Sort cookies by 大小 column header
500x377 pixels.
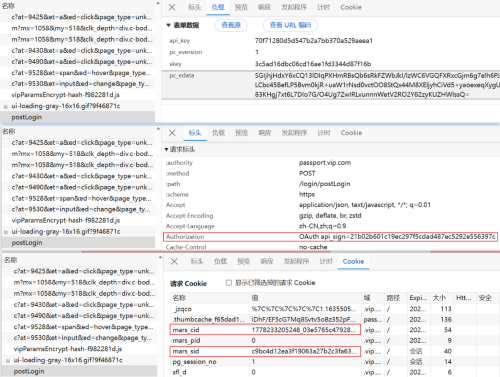(441, 298)
